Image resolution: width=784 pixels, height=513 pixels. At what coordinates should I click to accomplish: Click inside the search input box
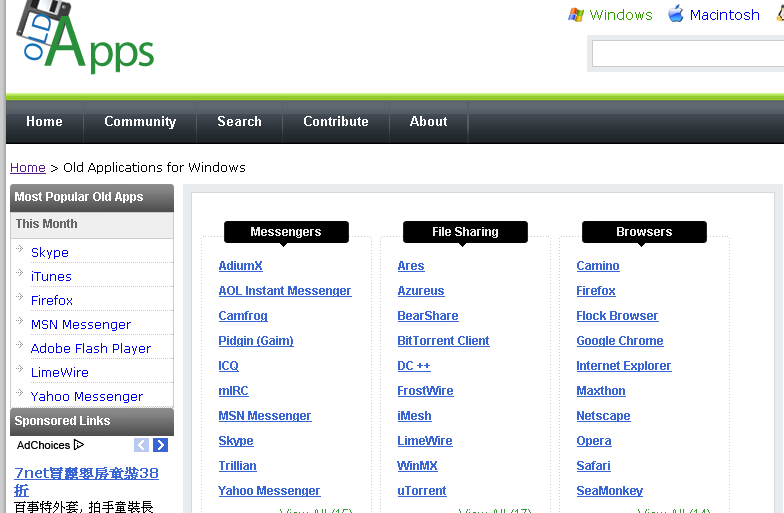688,54
